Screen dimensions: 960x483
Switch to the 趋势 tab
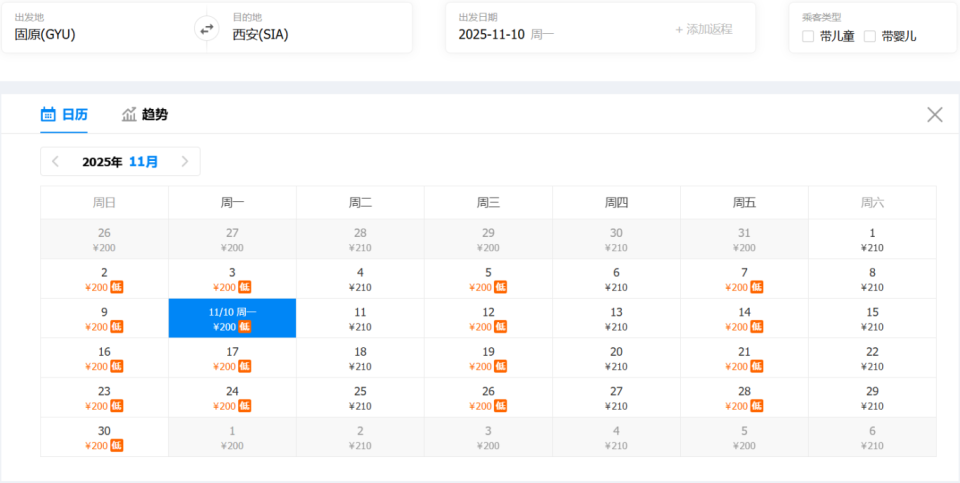coord(145,114)
